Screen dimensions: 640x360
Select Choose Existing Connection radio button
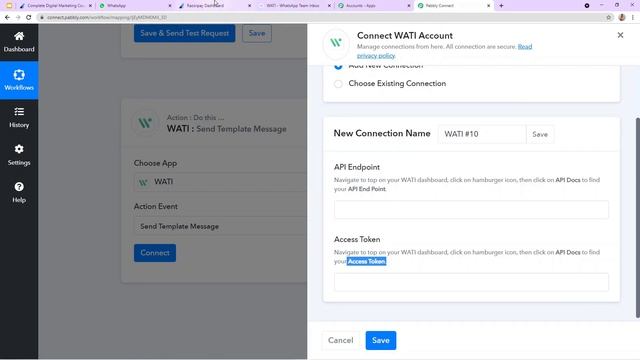(x=338, y=84)
